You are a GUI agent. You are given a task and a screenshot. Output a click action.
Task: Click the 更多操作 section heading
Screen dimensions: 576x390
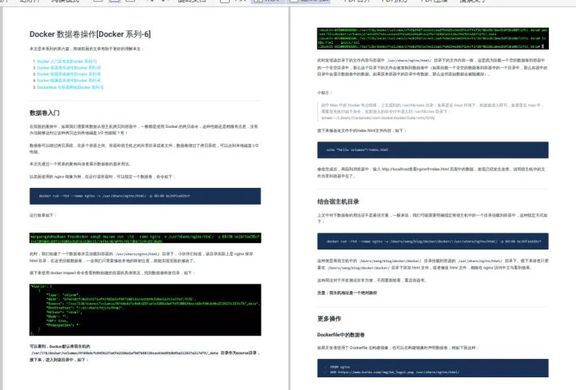coord(329,319)
